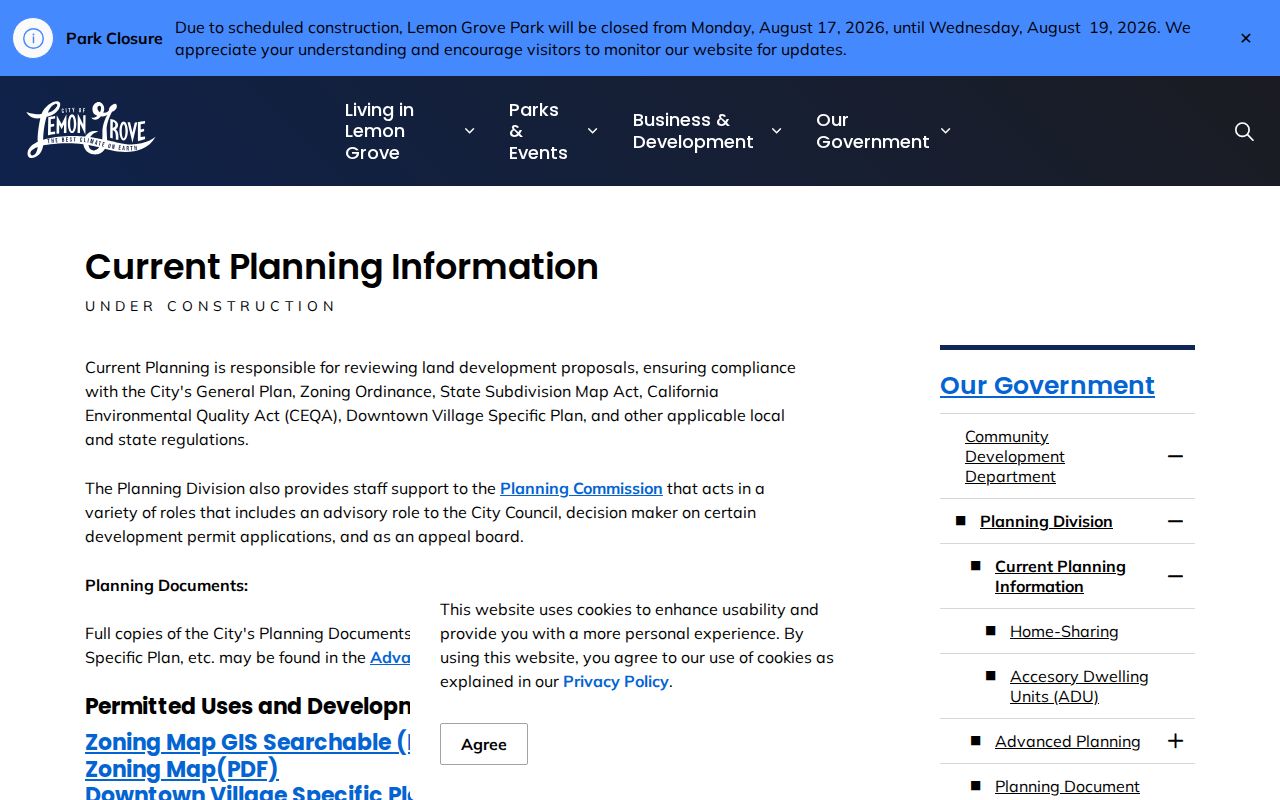Collapse the Current Planning Information section
The width and height of the screenshot is (1280, 800).
click(1175, 576)
